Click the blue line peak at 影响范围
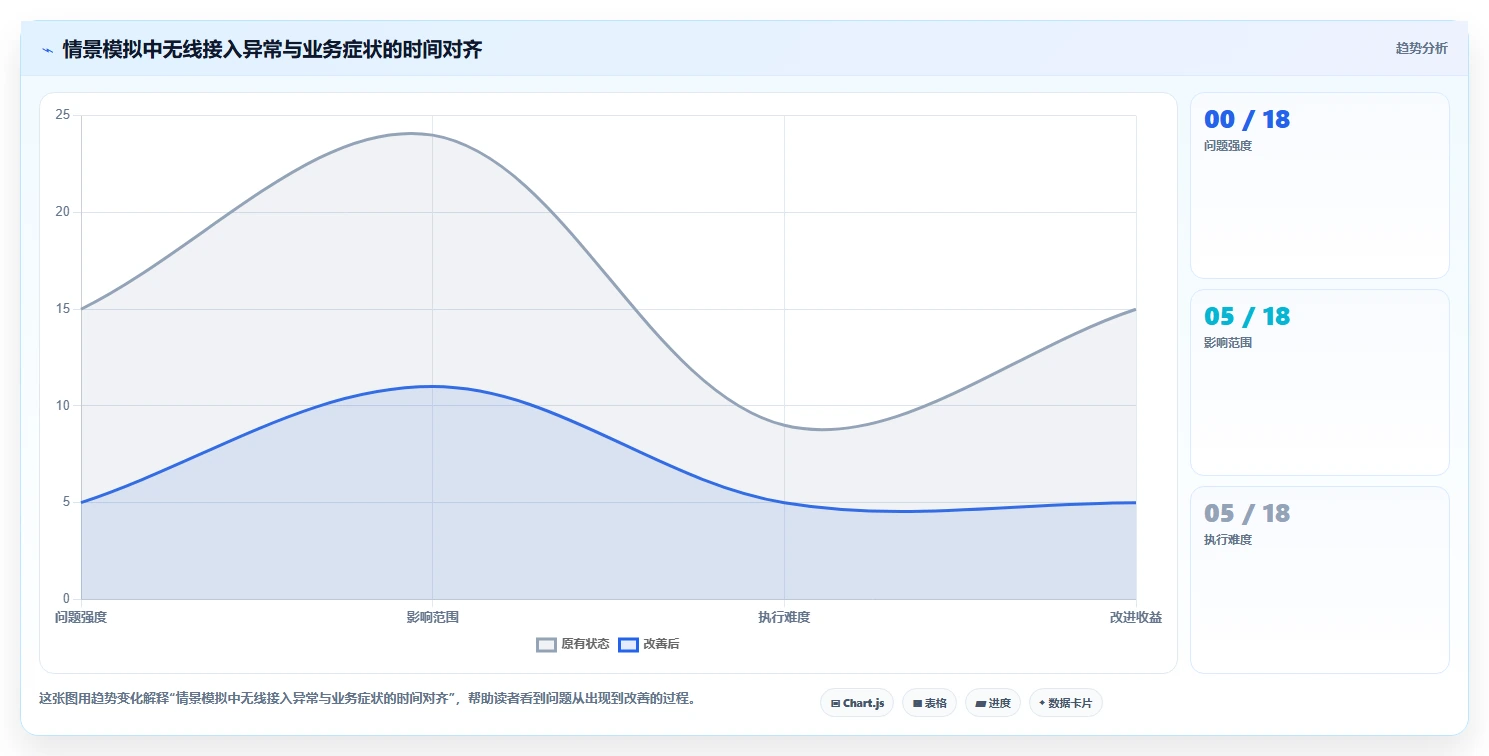Image resolution: width=1489 pixels, height=756 pixels. [433, 386]
